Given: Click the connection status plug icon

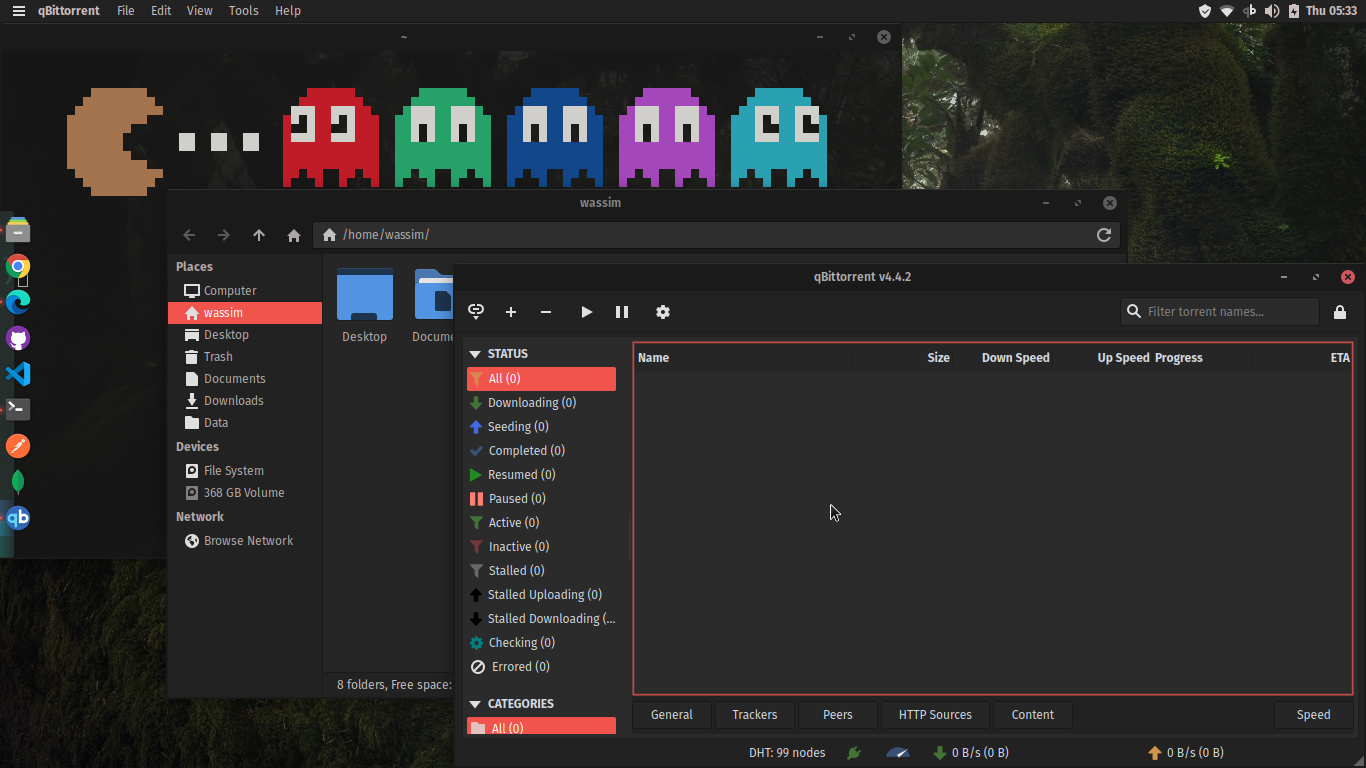Looking at the screenshot, I should (x=854, y=753).
